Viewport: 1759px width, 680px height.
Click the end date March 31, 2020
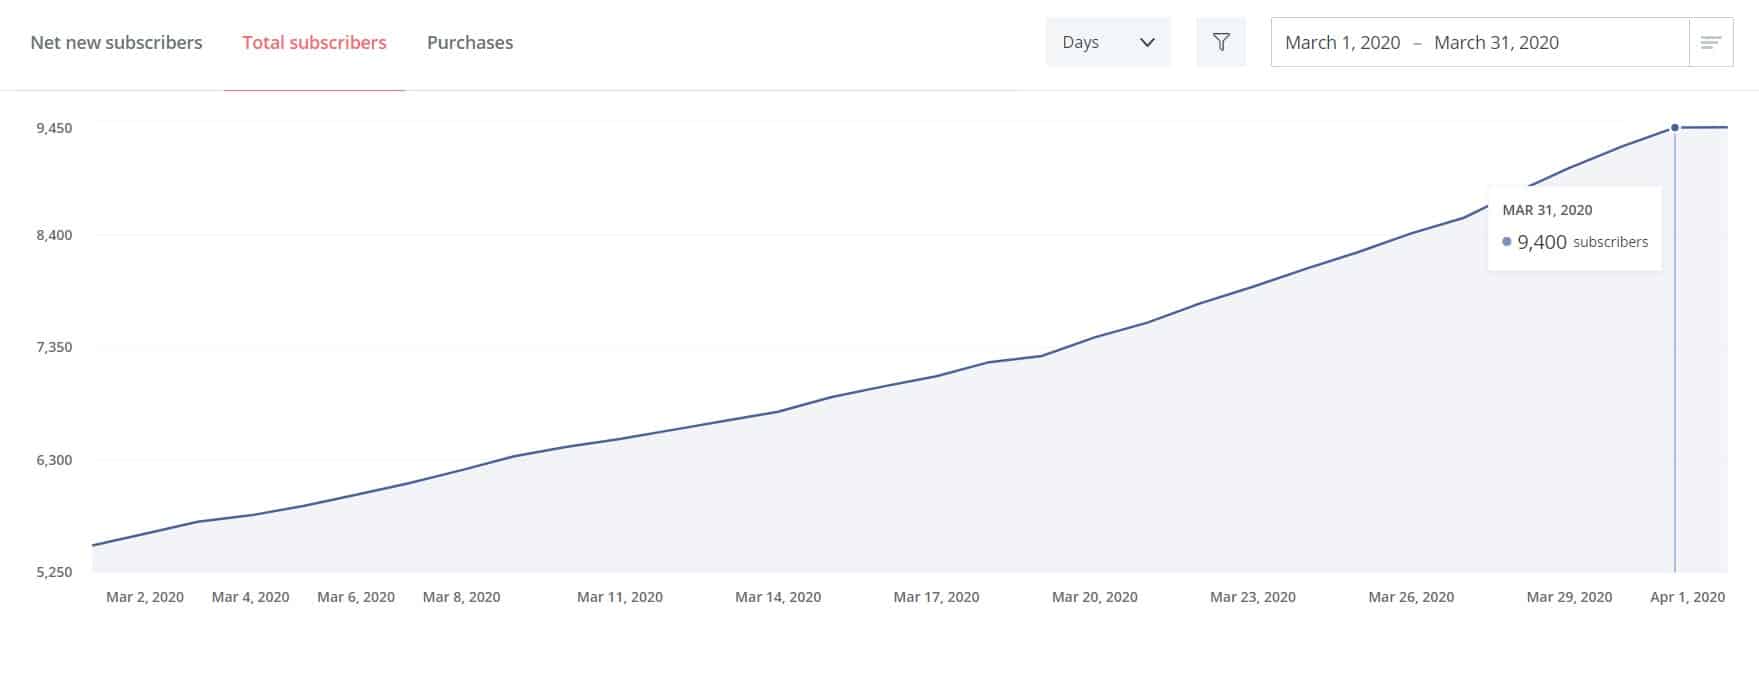(1496, 42)
